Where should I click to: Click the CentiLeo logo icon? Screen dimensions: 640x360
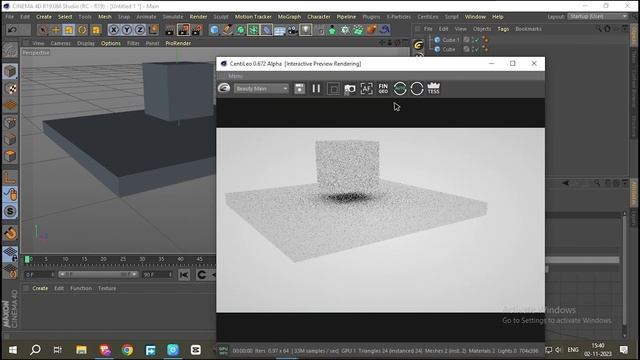pyautogui.click(x=224, y=88)
